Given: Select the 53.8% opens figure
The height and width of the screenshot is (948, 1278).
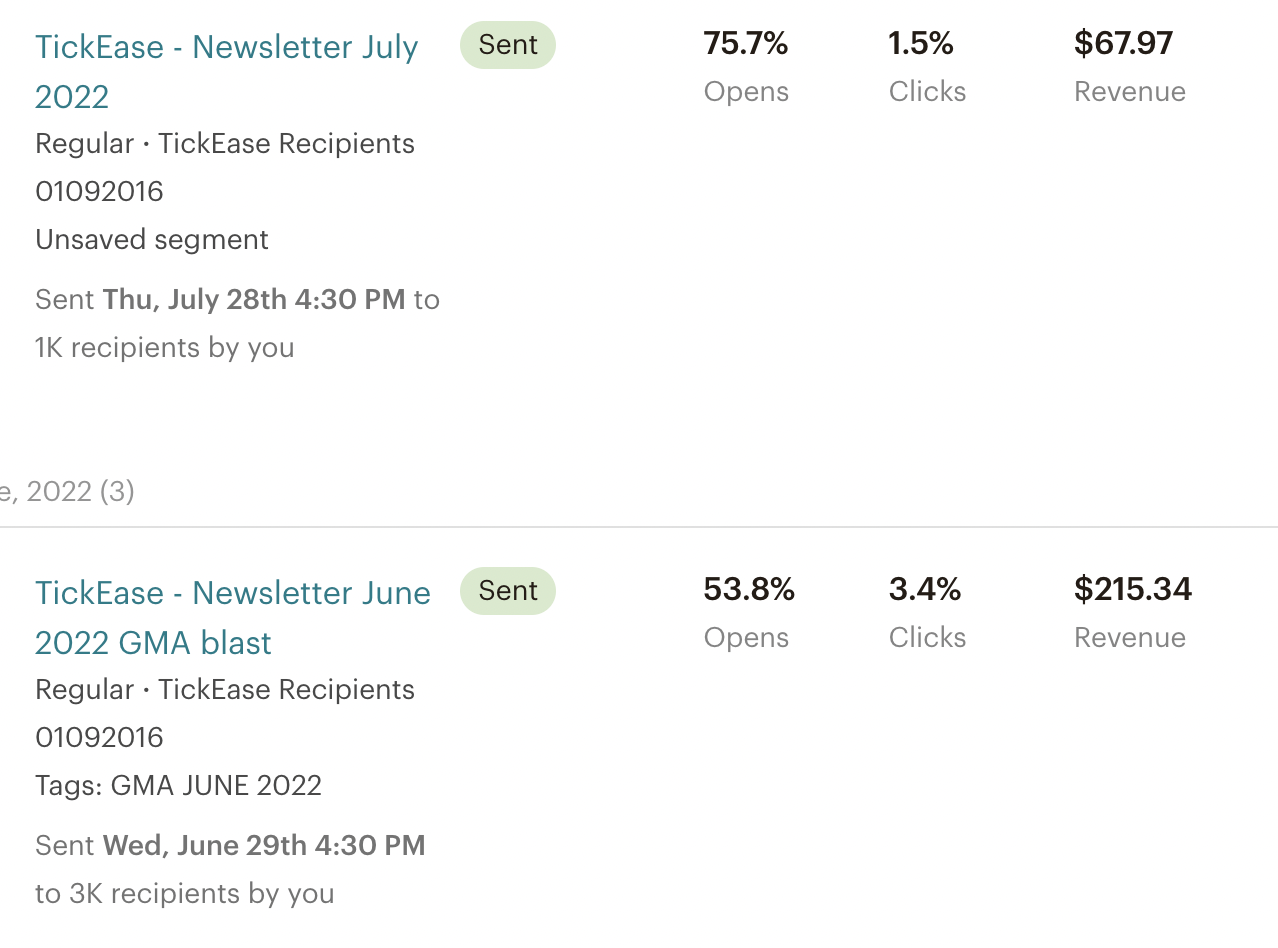Looking at the screenshot, I should [x=749, y=590].
